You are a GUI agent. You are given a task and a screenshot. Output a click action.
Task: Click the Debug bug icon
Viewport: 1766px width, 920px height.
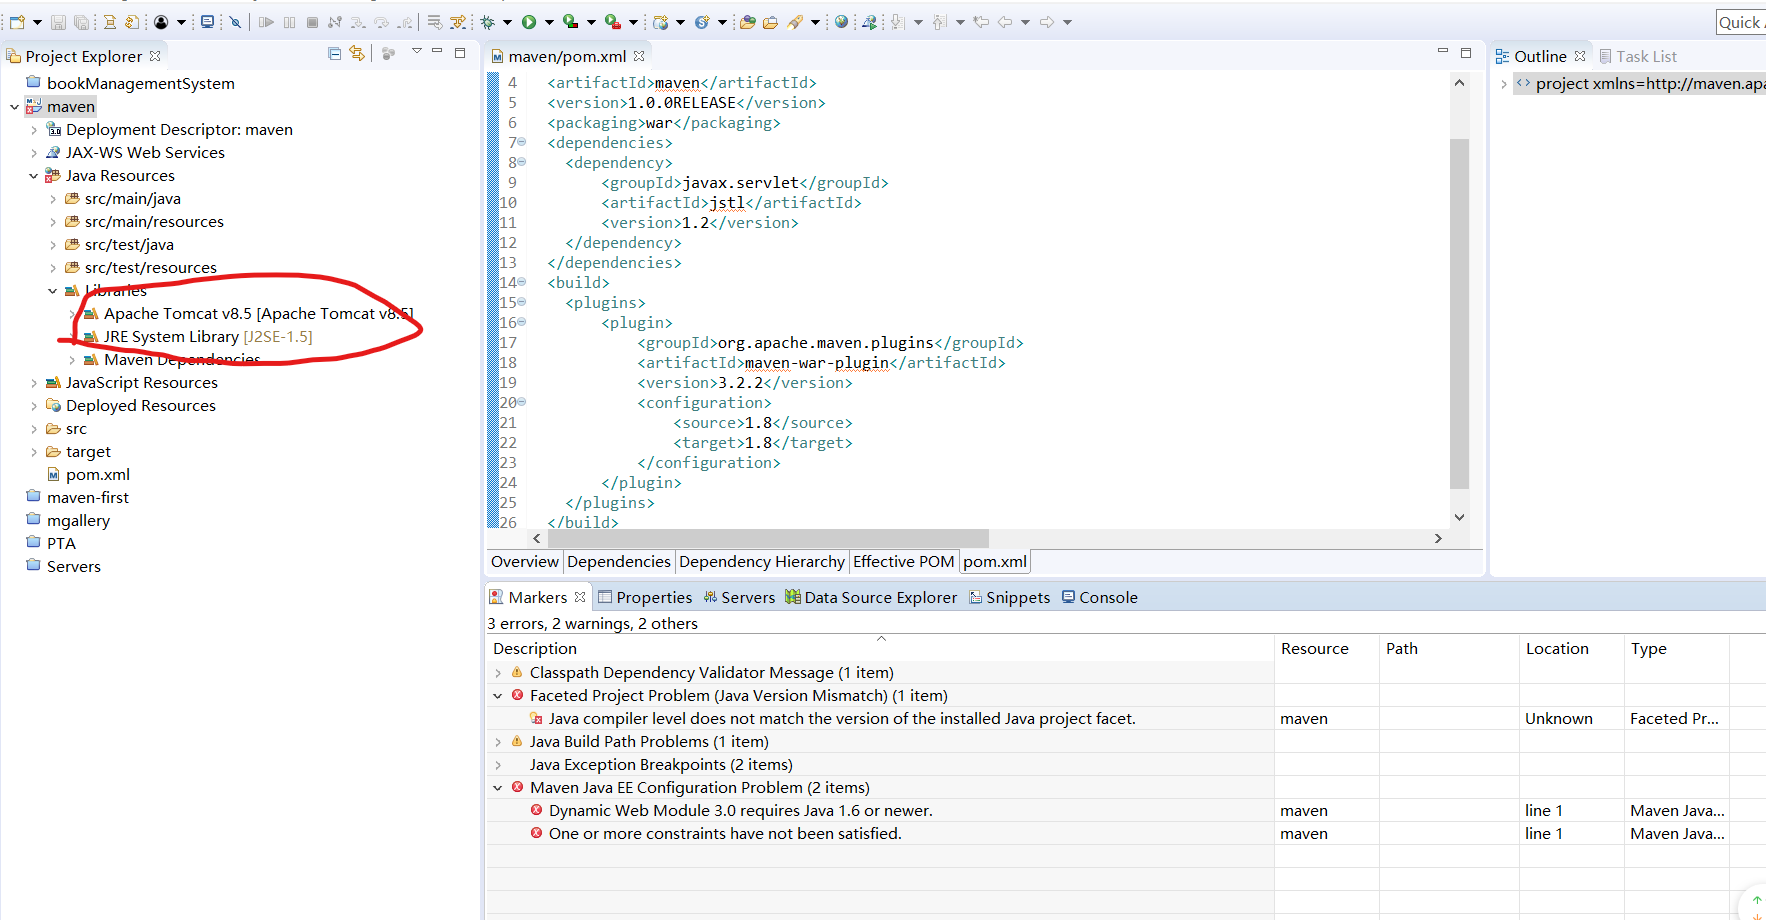(488, 22)
